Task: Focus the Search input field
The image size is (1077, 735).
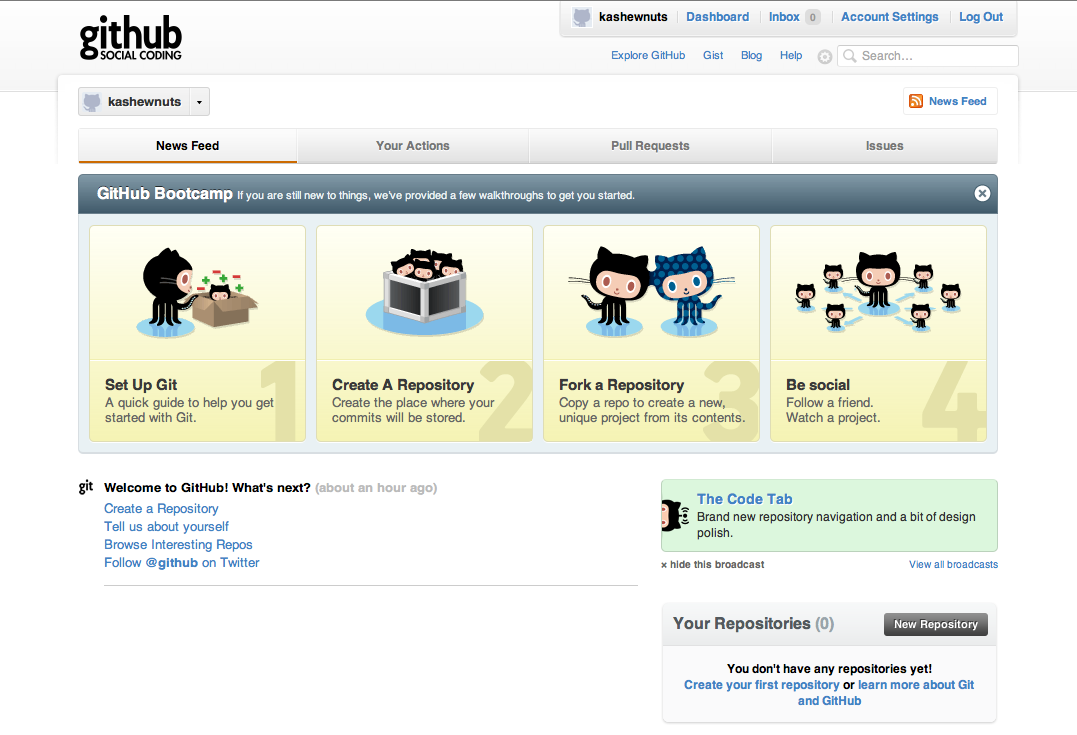Action: coord(928,56)
